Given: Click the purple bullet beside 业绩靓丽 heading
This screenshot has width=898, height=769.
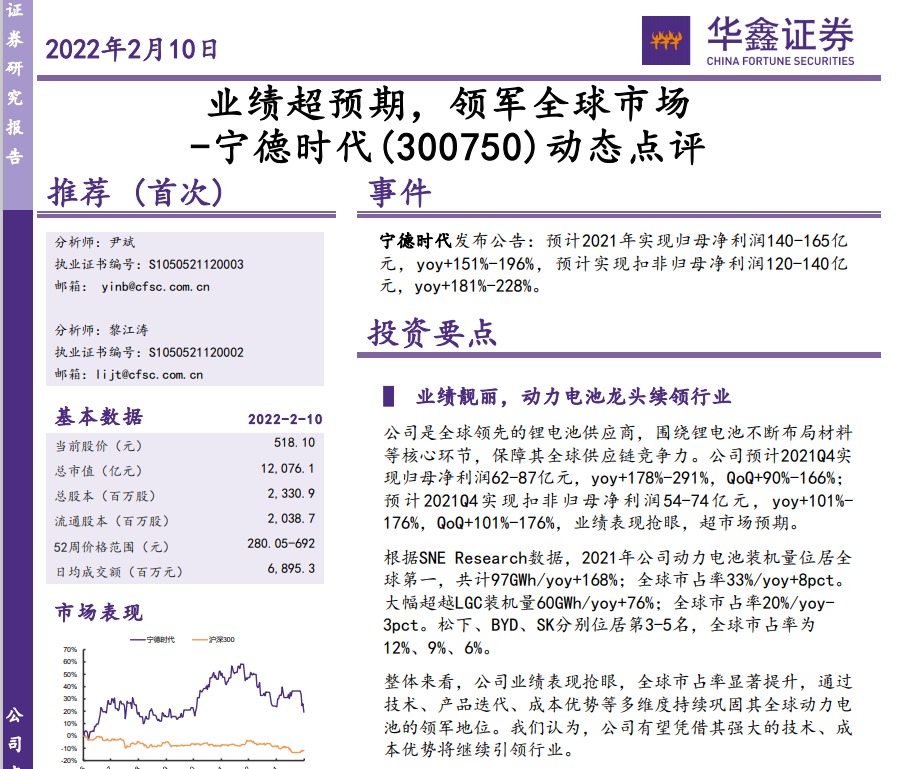Looking at the screenshot, I should pos(389,396).
